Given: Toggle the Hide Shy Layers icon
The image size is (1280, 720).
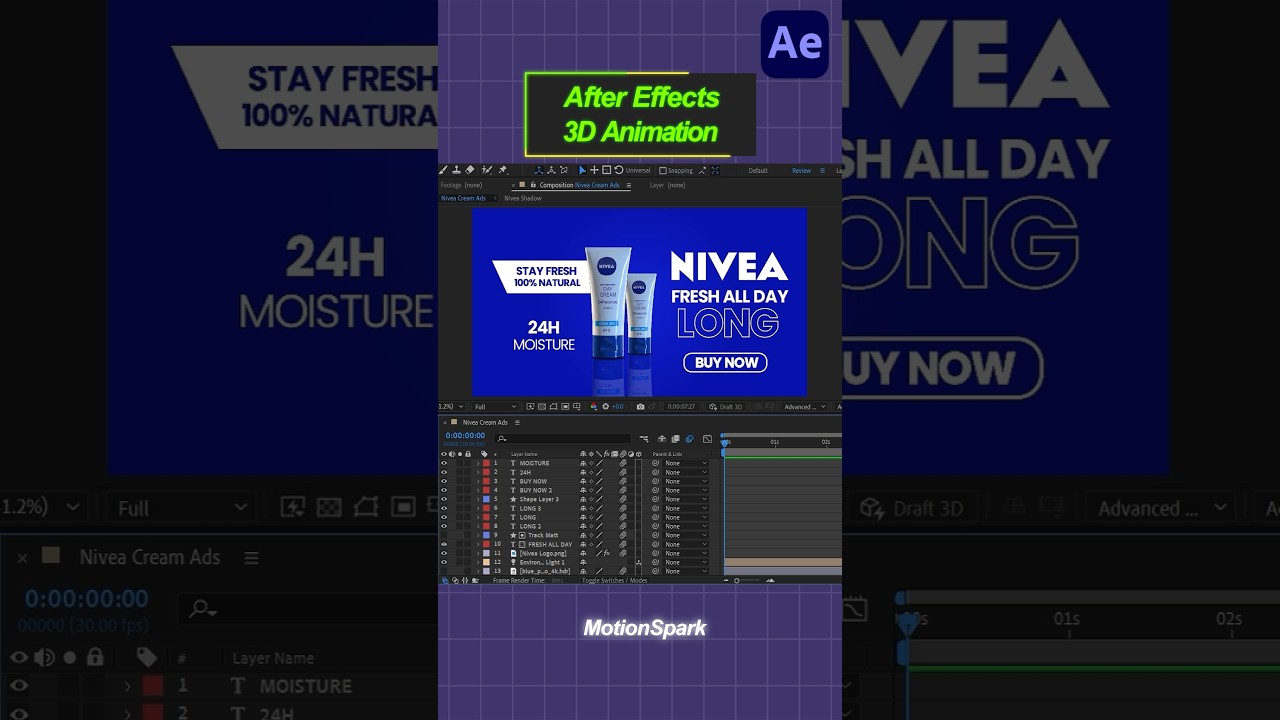Looking at the screenshot, I should (x=662, y=438).
